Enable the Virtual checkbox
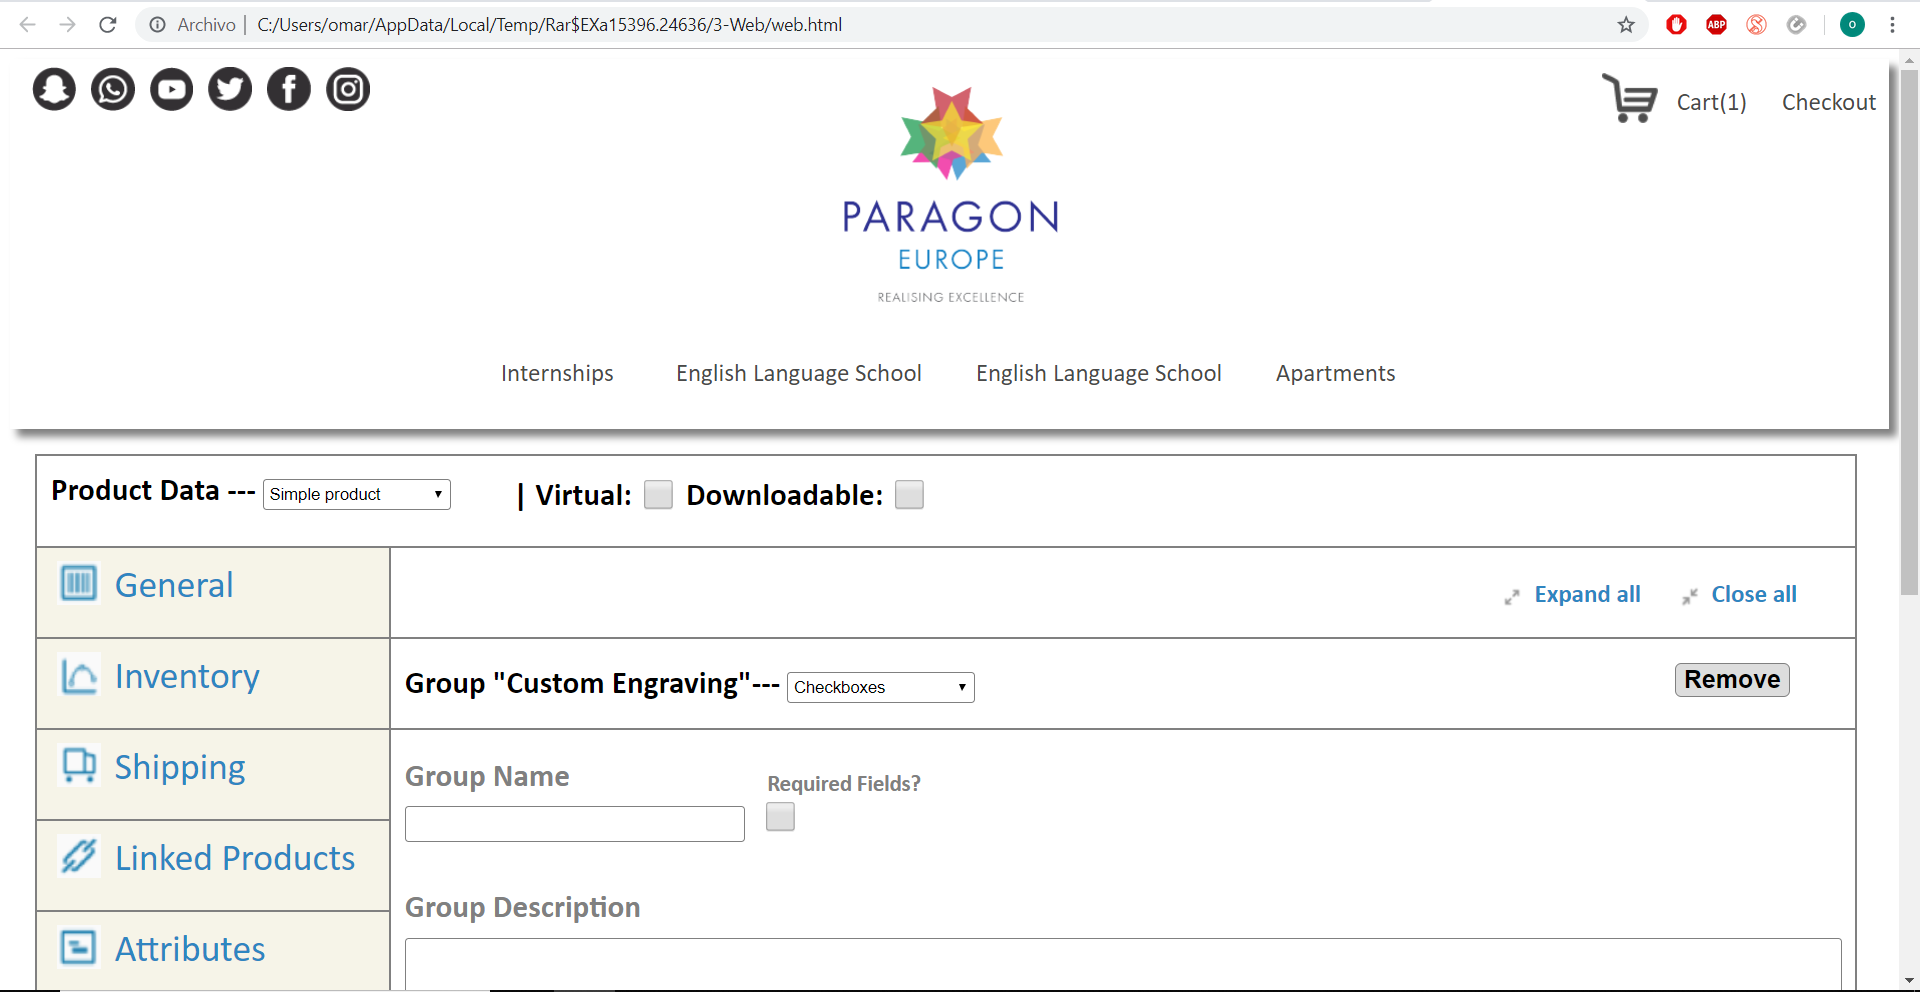The width and height of the screenshot is (1920, 992). point(658,495)
